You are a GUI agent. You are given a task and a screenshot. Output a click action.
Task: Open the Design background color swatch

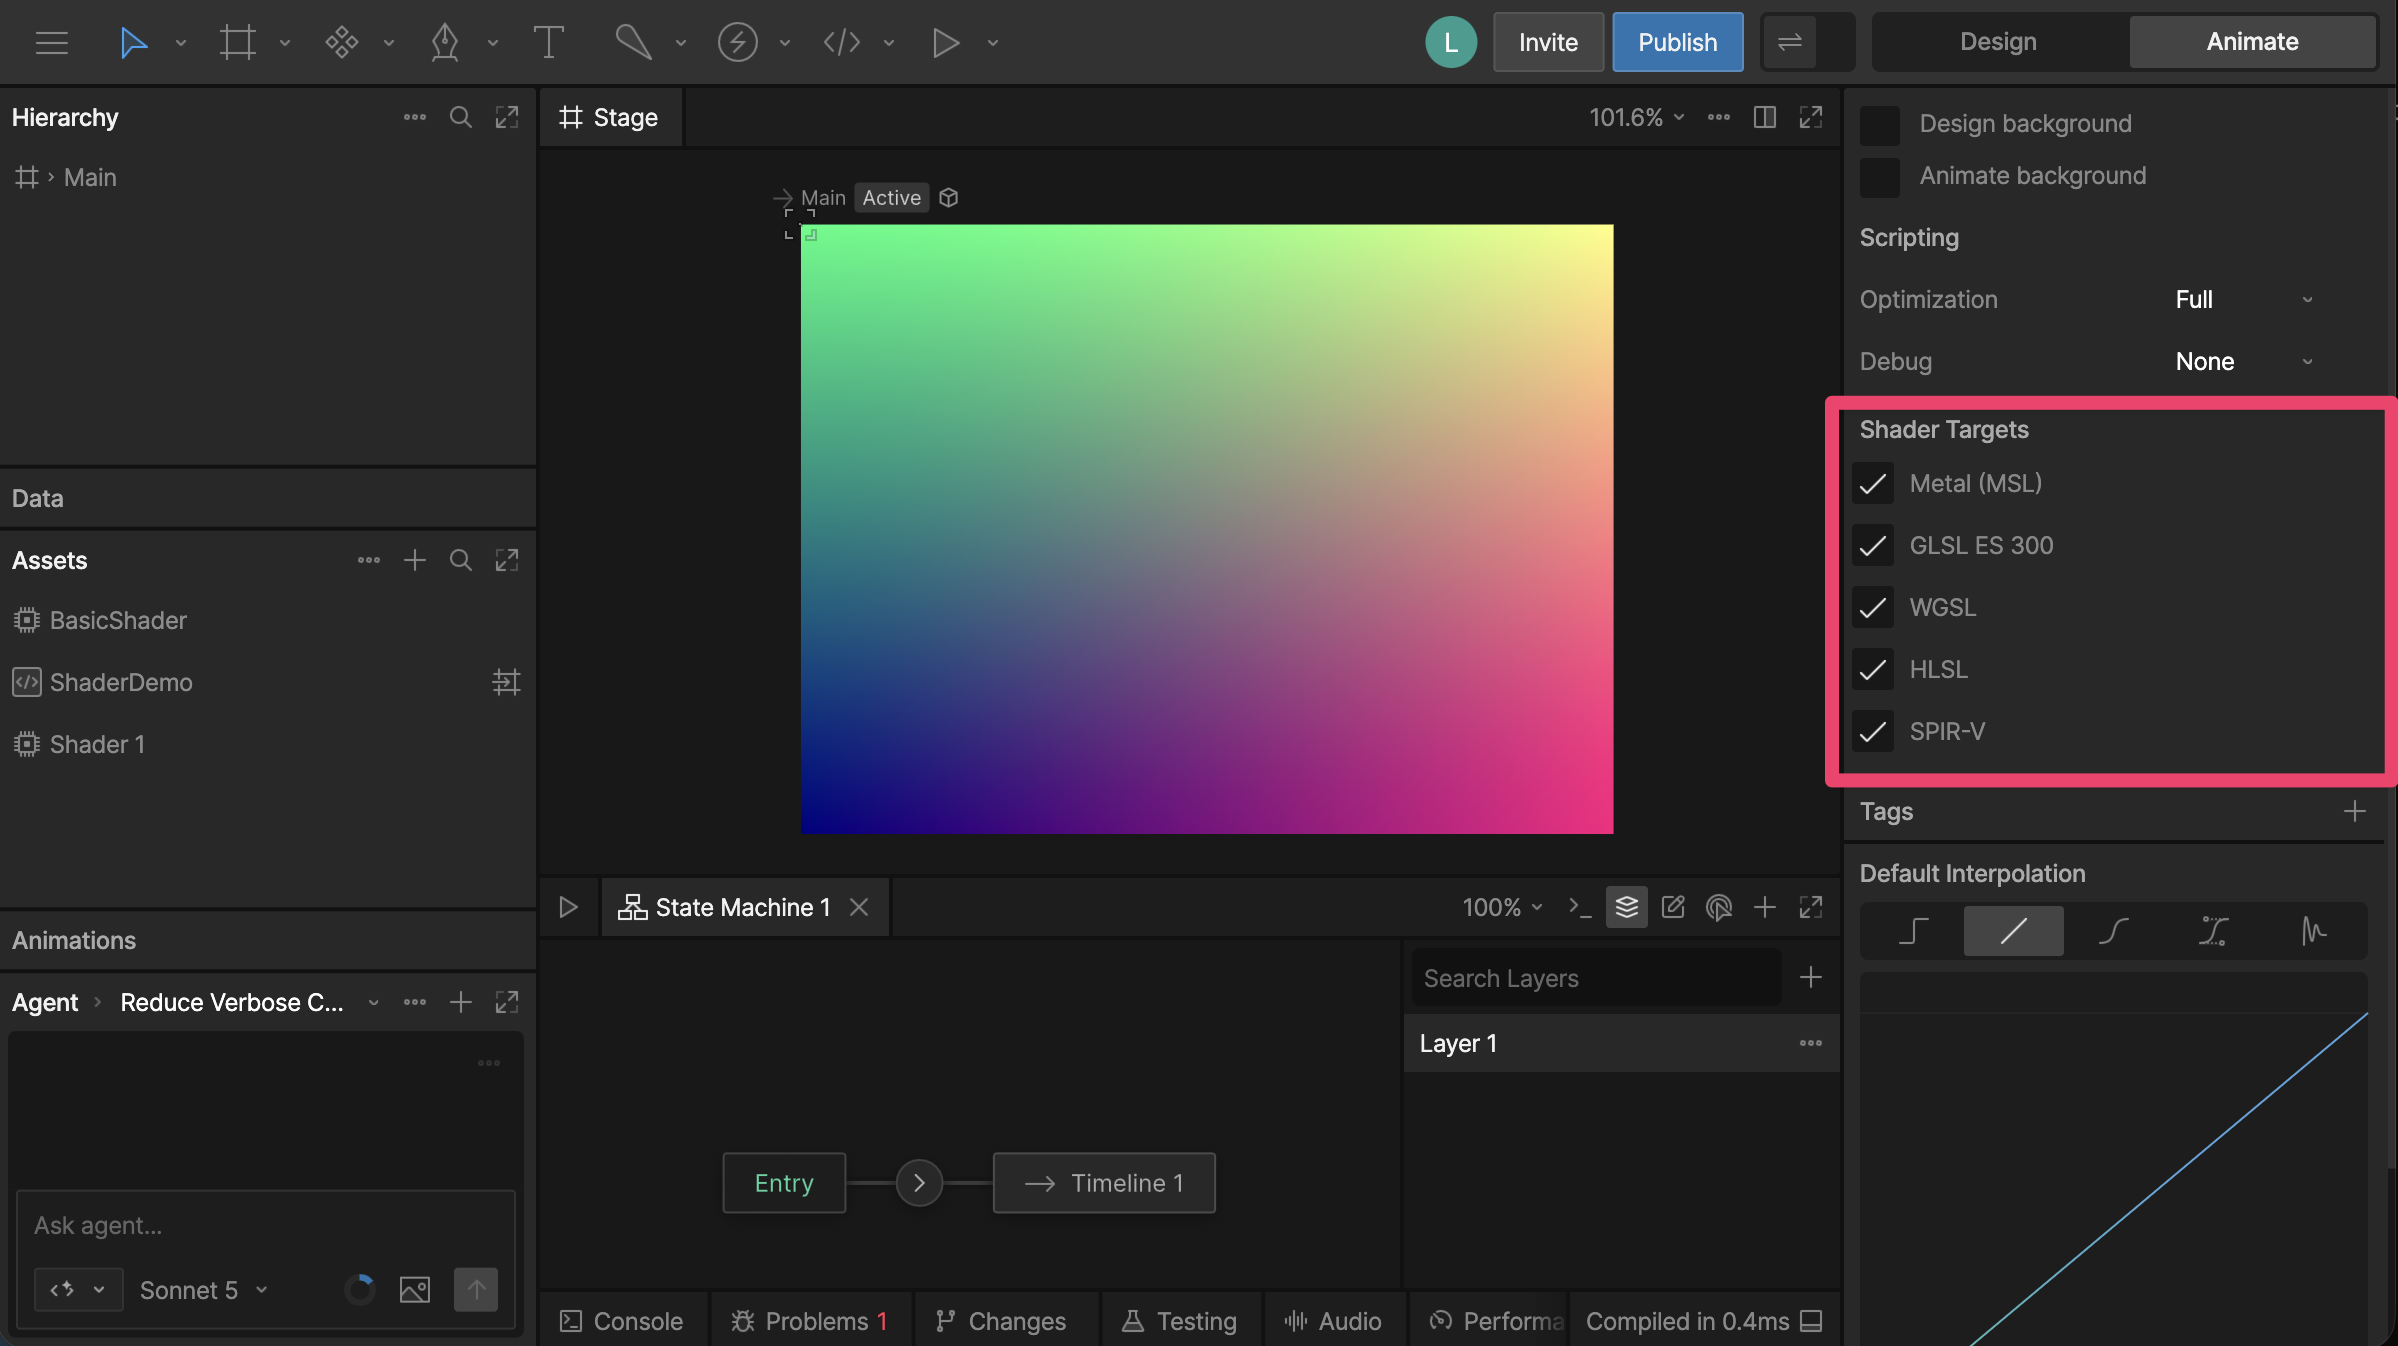1879,125
